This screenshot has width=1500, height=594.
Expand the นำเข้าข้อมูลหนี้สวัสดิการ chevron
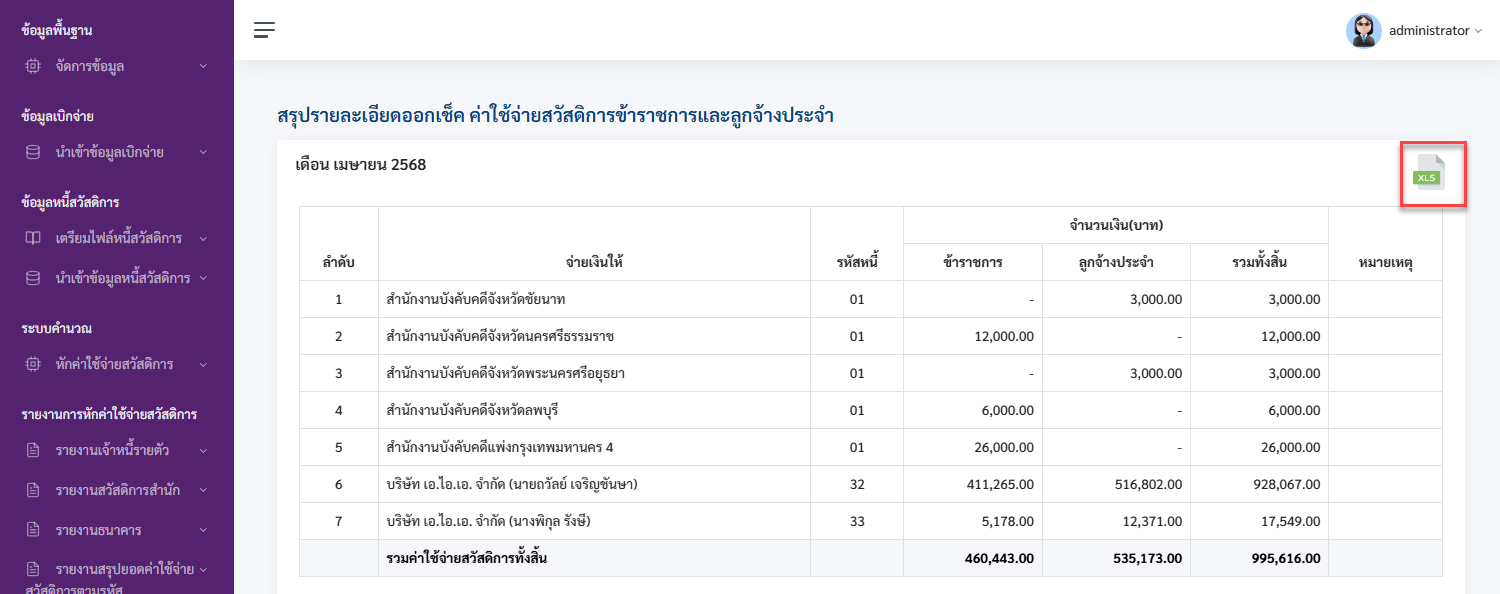click(203, 278)
